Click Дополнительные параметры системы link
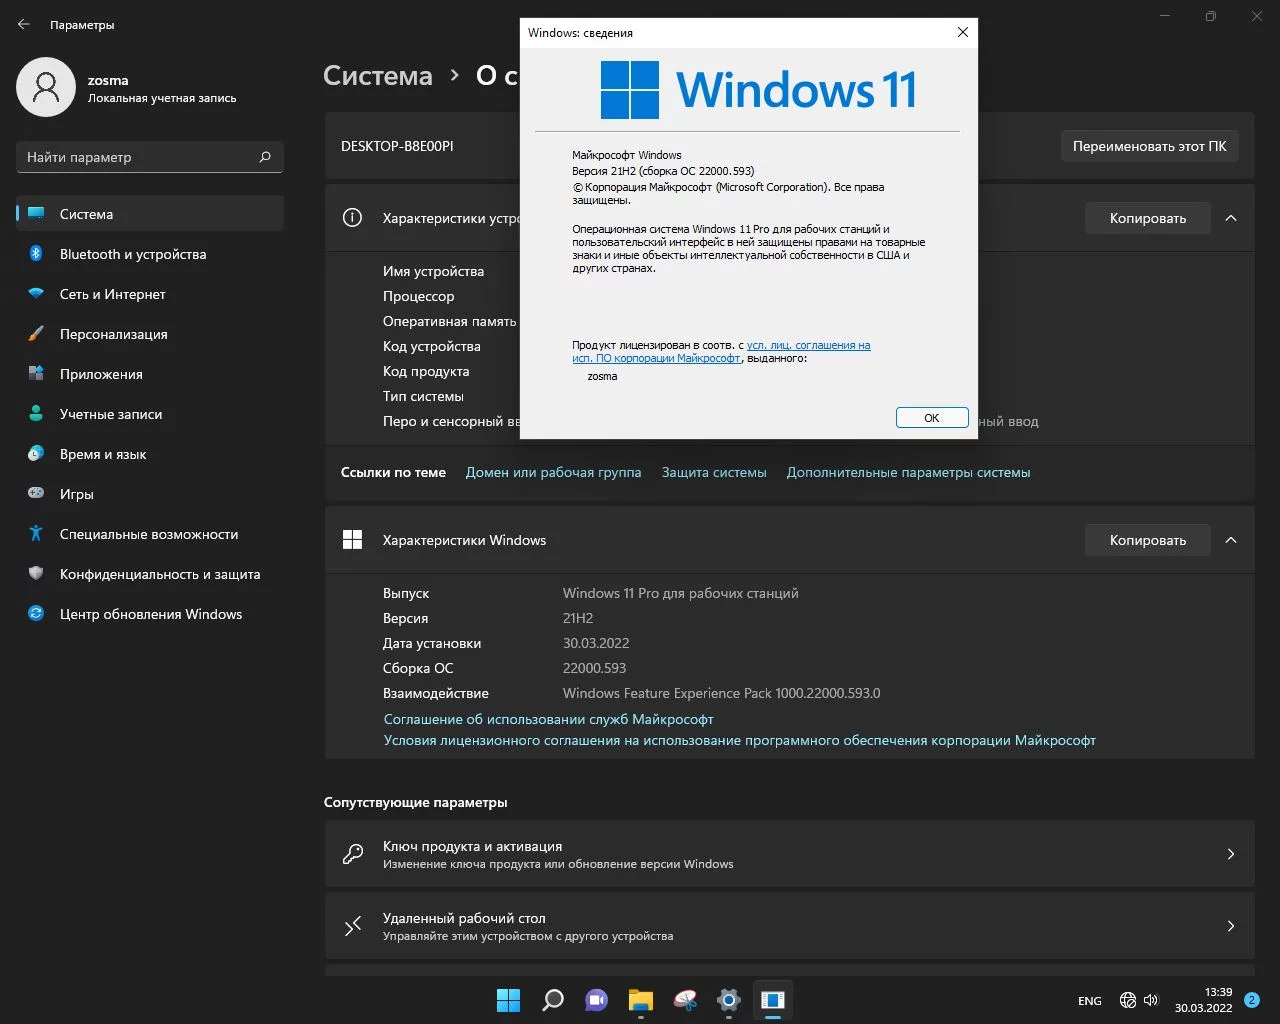Screen dimensions: 1280x1024 click(908, 472)
